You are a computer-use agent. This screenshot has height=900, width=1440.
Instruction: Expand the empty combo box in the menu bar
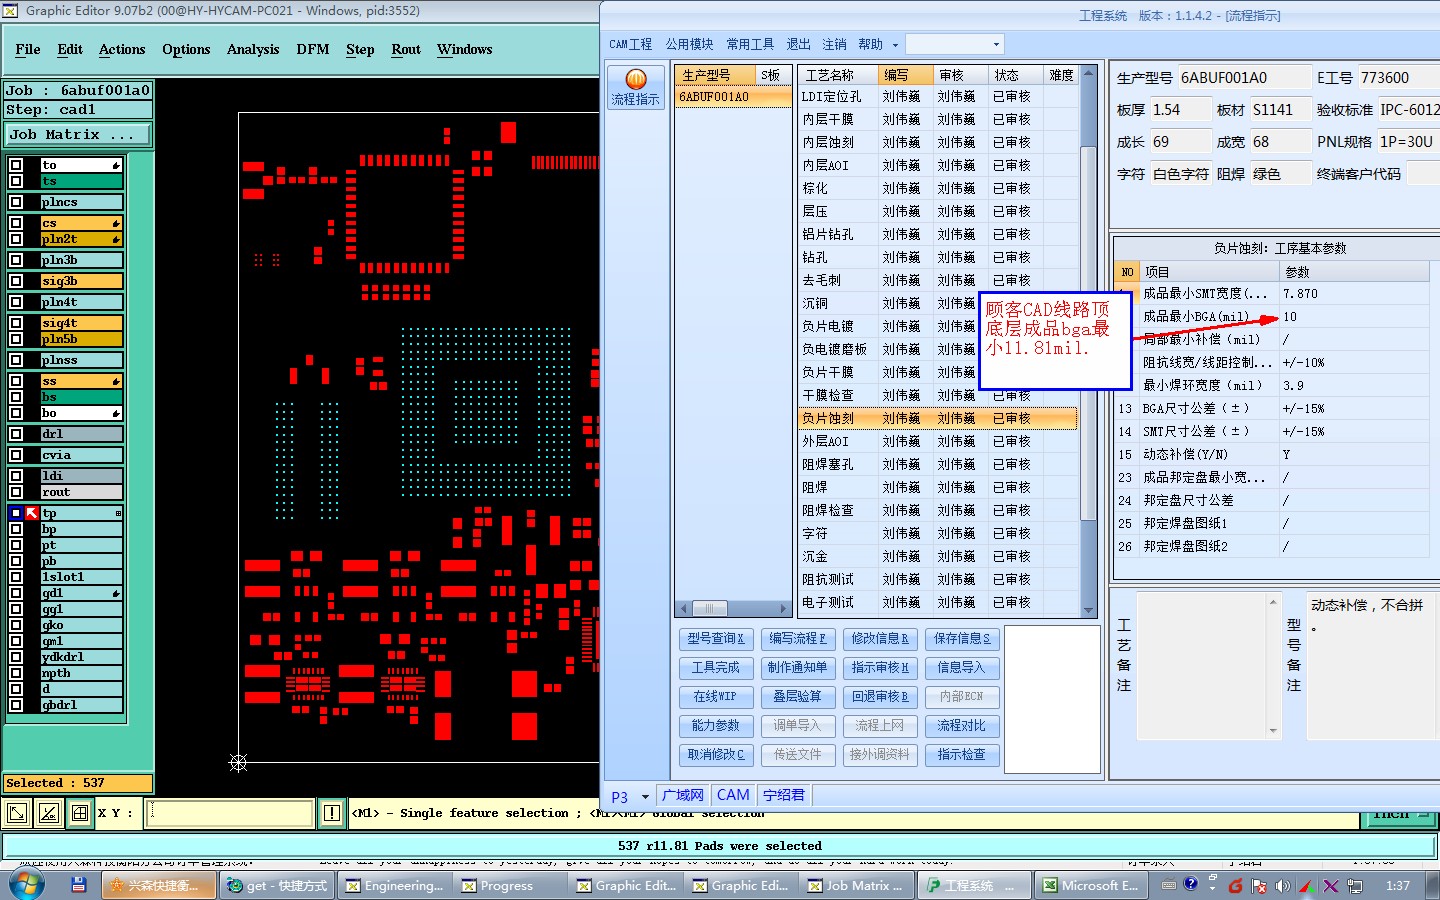[x=996, y=44]
